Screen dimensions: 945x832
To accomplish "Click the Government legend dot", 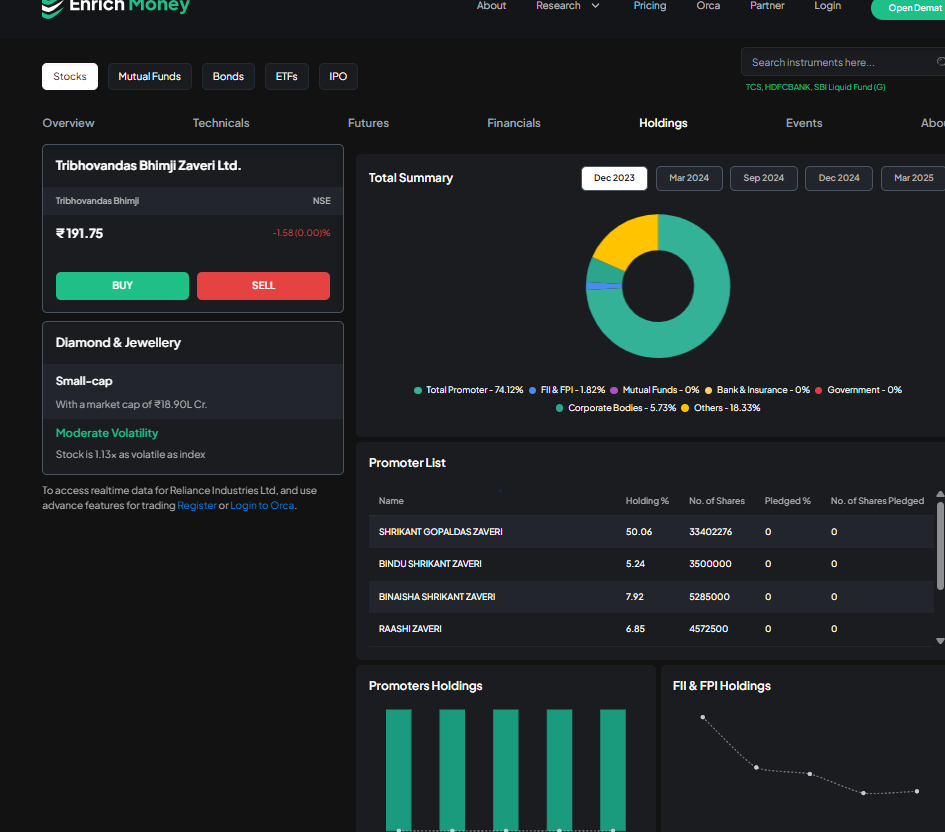I will coord(819,390).
